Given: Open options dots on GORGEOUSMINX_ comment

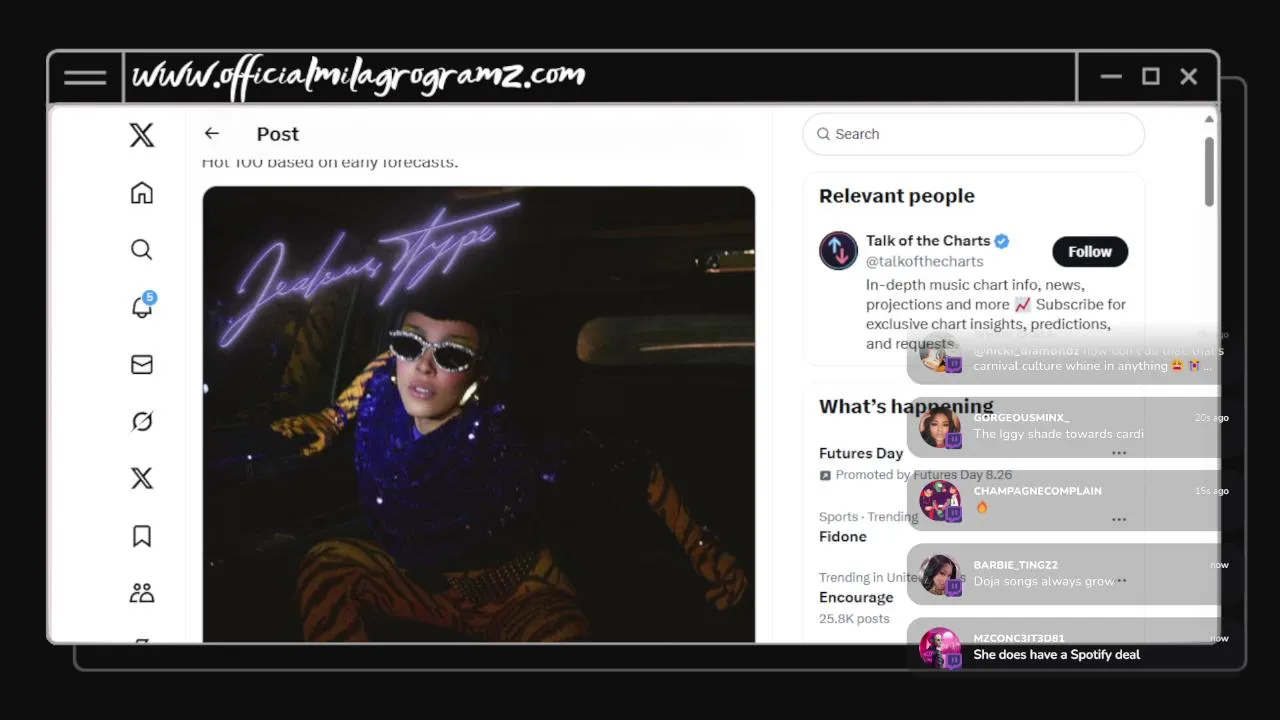Looking at the screenshot, I should coord(1119,453).
